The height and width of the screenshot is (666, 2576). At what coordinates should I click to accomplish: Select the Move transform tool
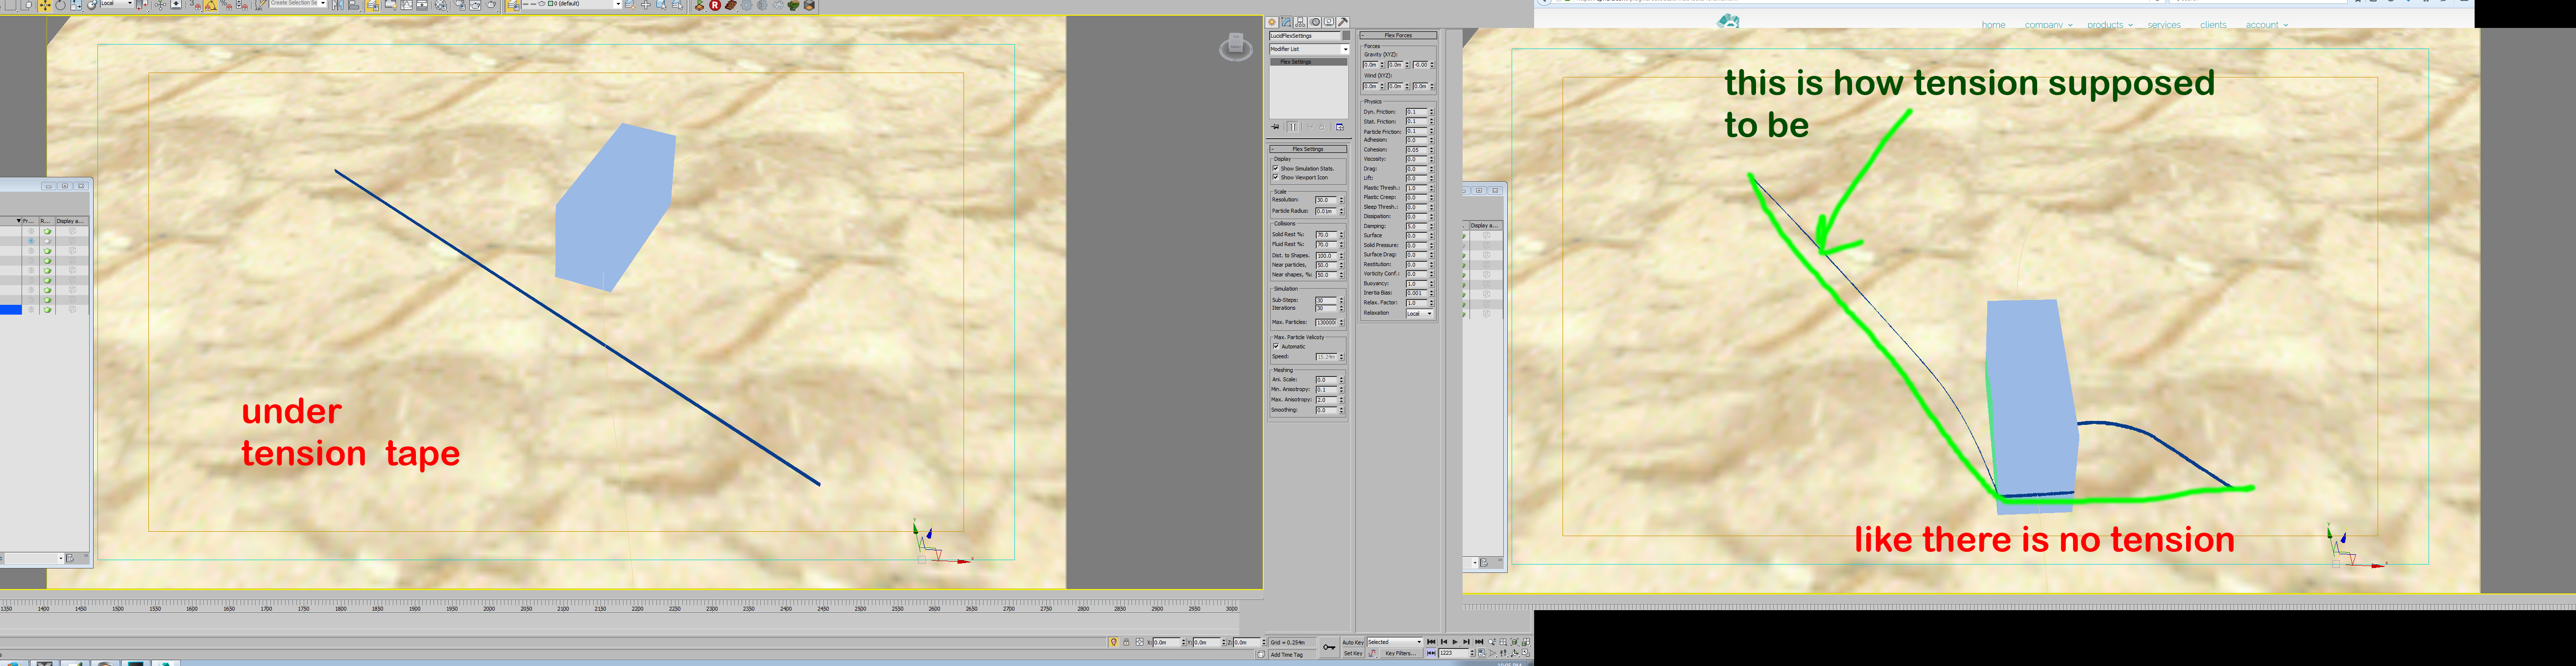coord(45,5)
